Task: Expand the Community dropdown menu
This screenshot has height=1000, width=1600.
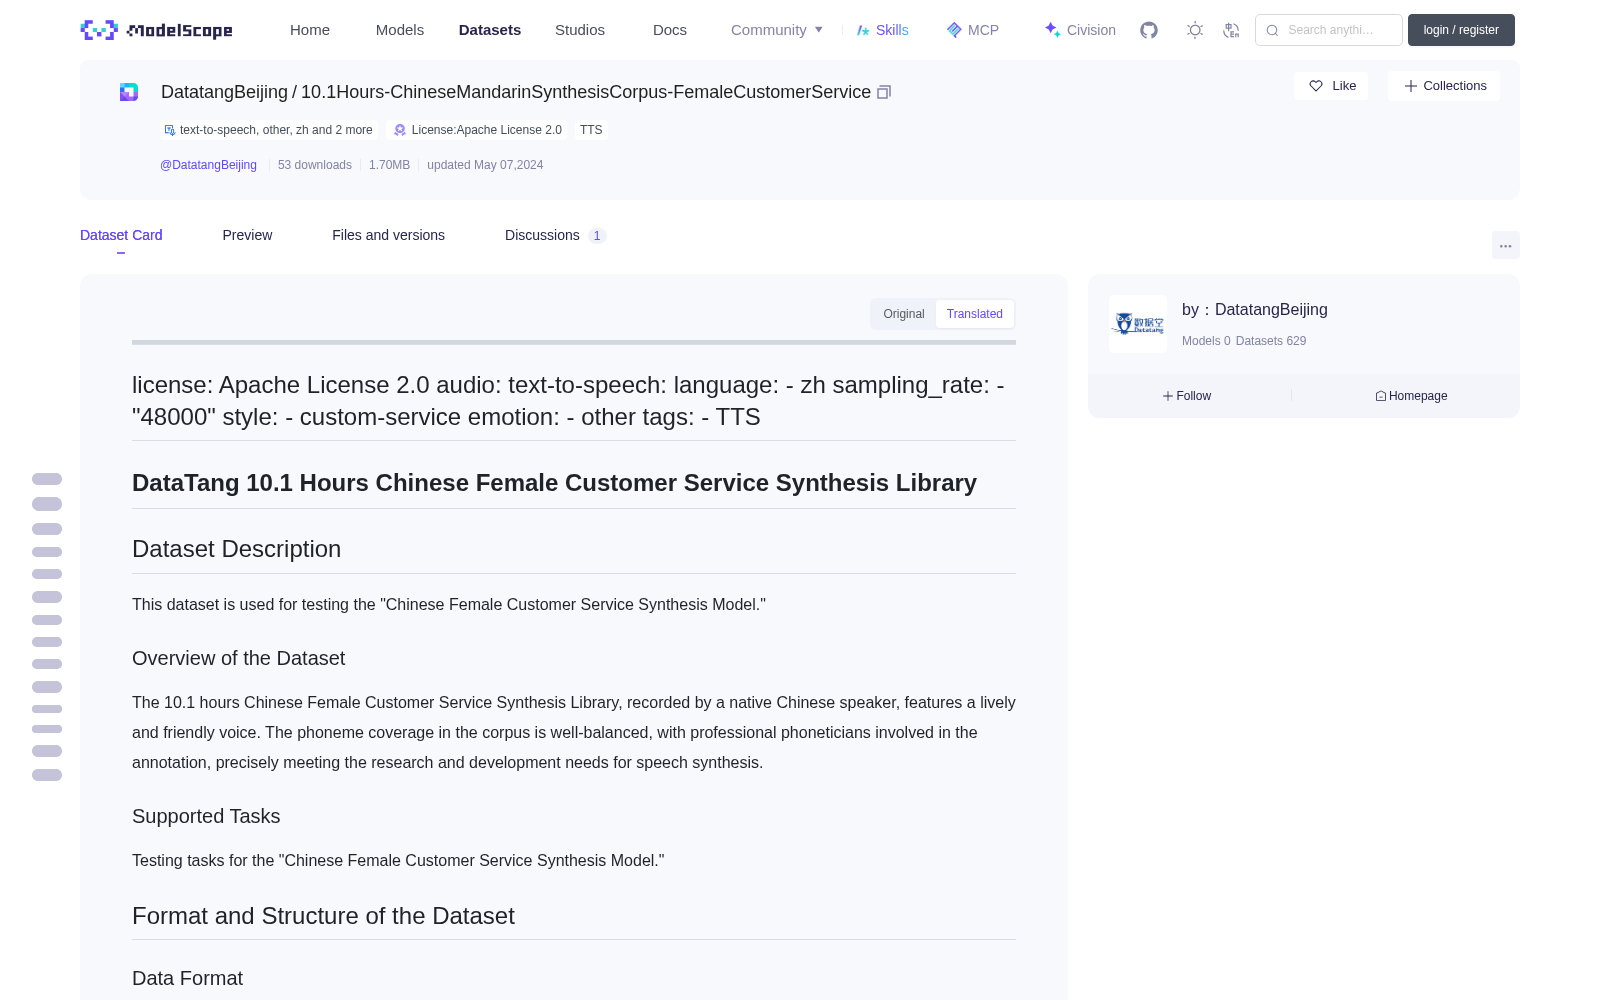Action: 777,30
